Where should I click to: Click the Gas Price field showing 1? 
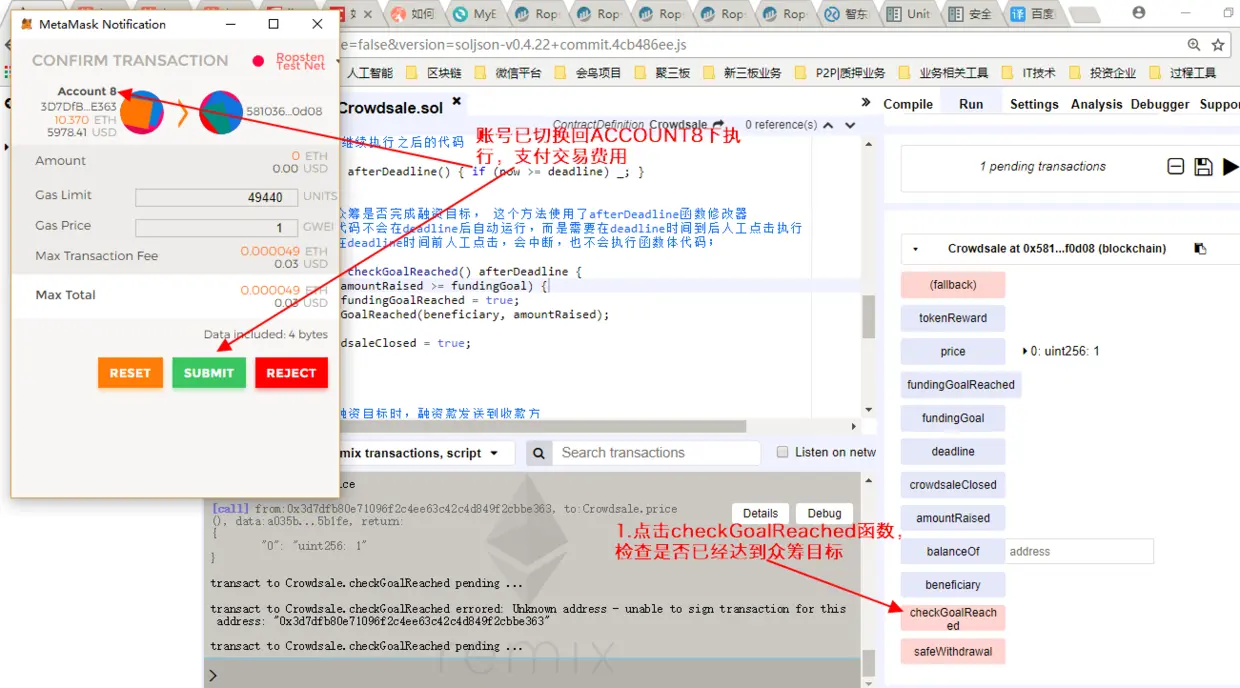(217, 228)
